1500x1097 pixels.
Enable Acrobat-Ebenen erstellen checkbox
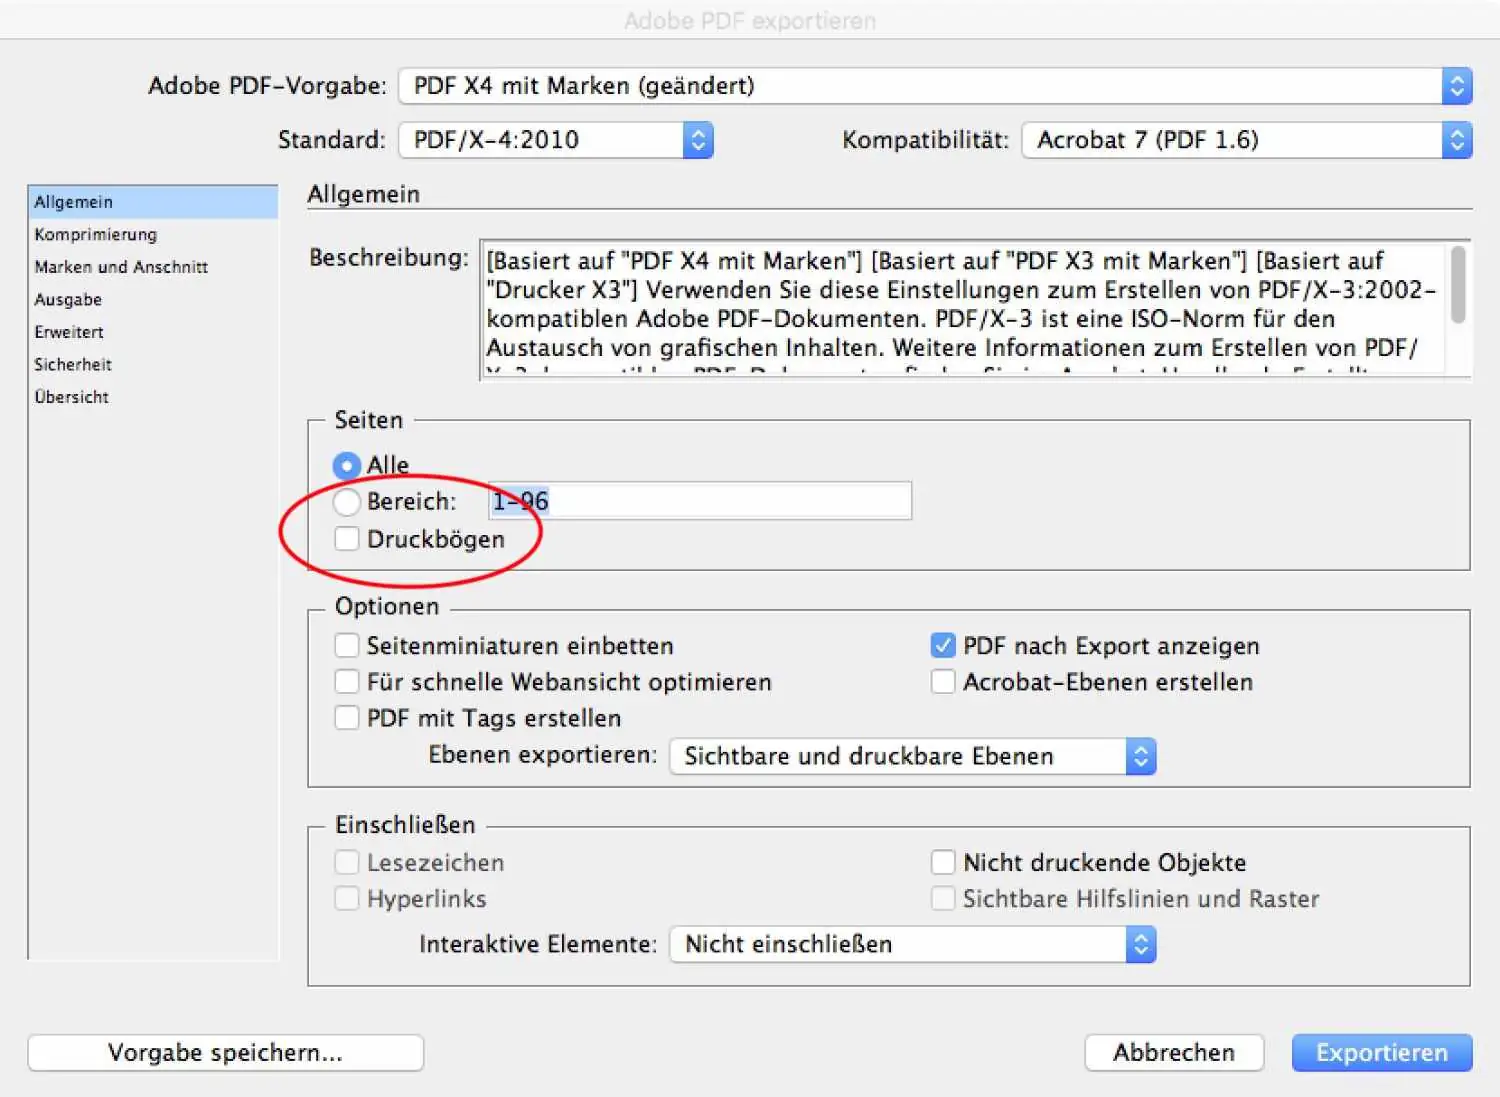(942, 682)
